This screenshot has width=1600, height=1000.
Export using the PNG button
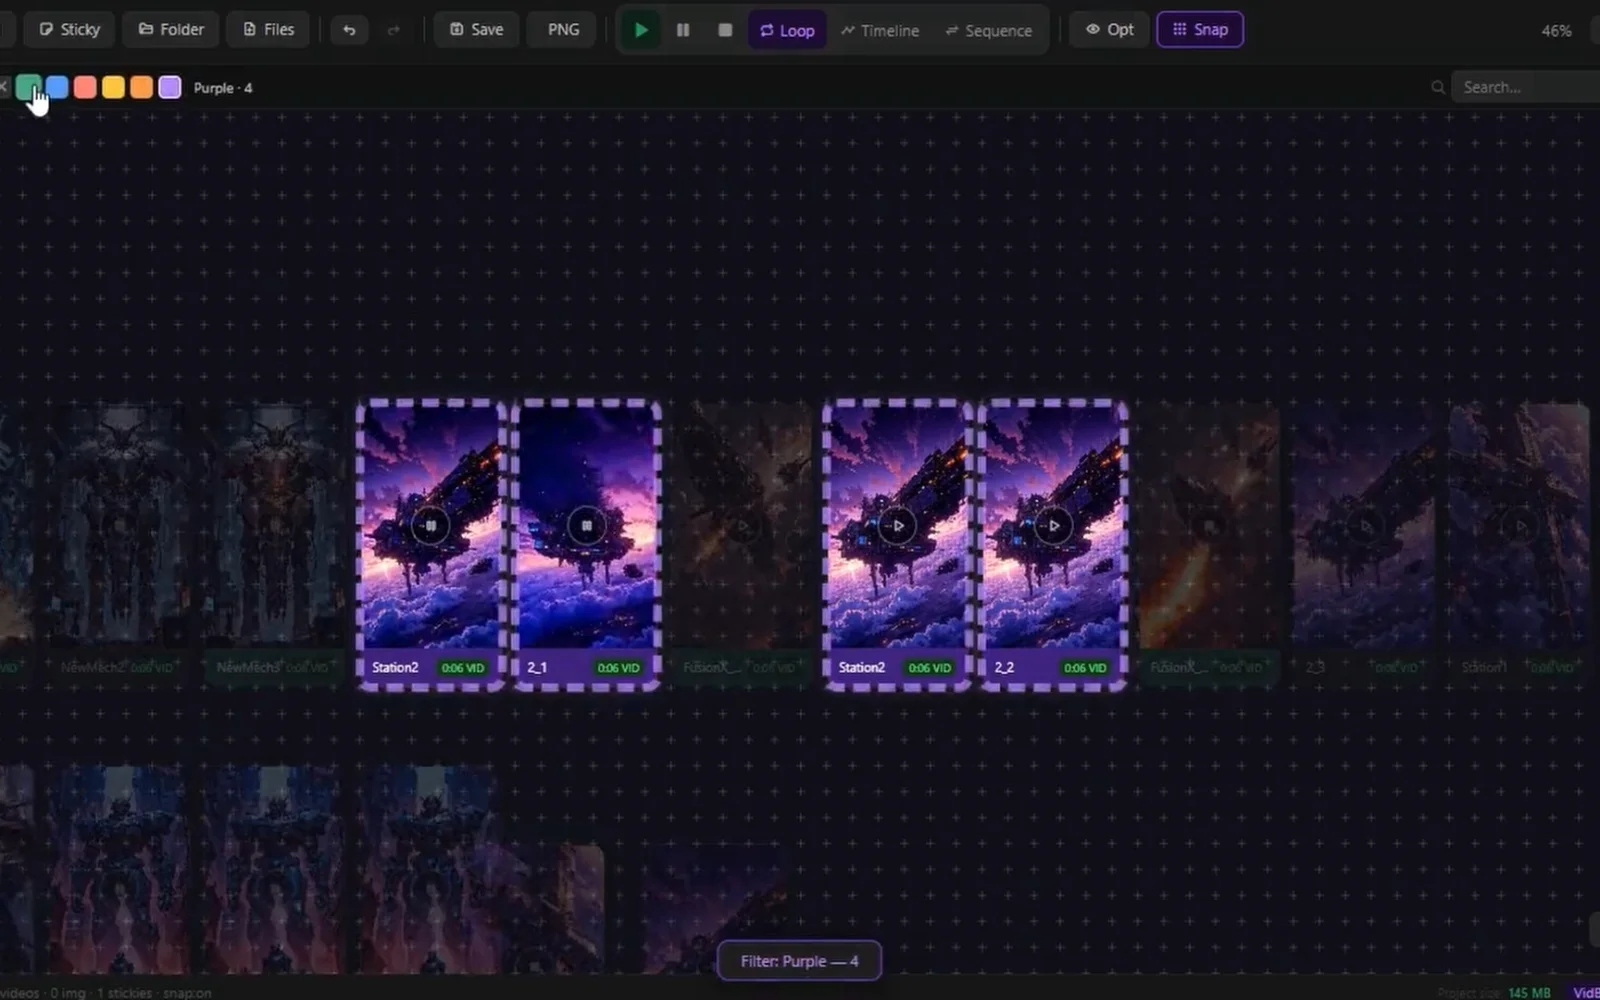click(x=563, y=30)
